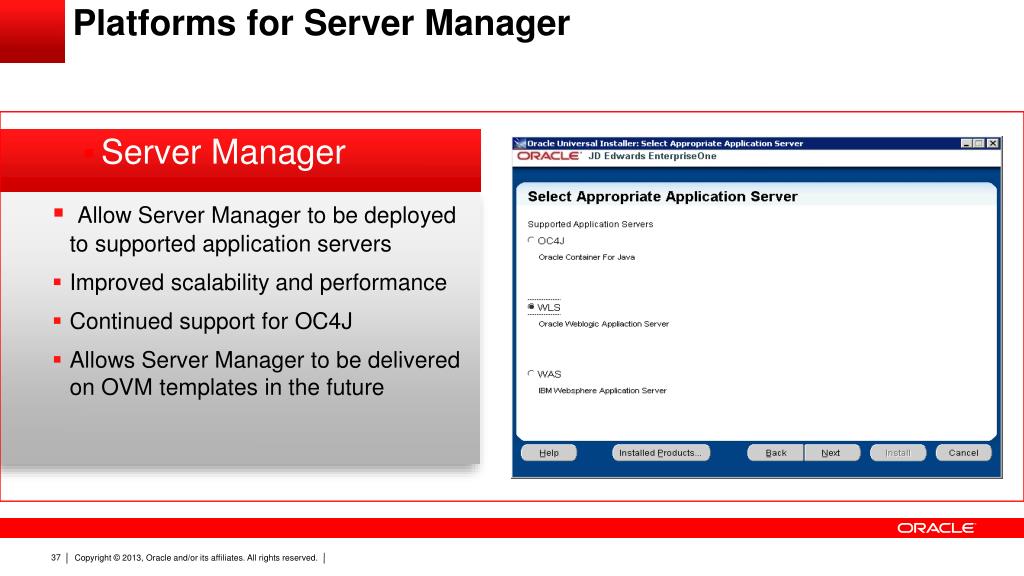Close the Oracle Universal Installer window

click(993, 143)
